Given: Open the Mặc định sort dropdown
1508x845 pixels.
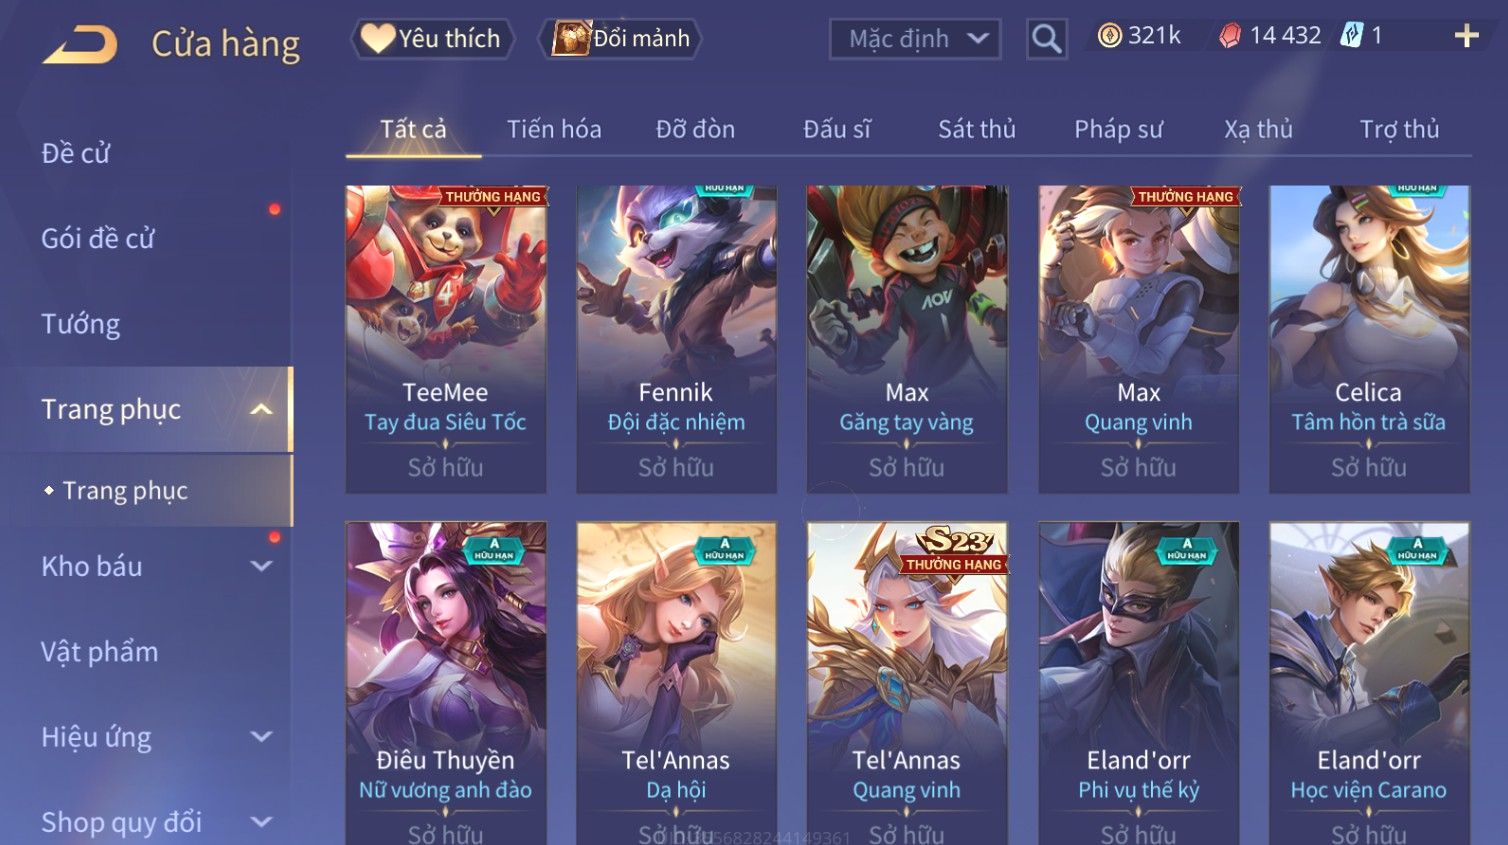Looking at the screenshot, I should (915, 39).
